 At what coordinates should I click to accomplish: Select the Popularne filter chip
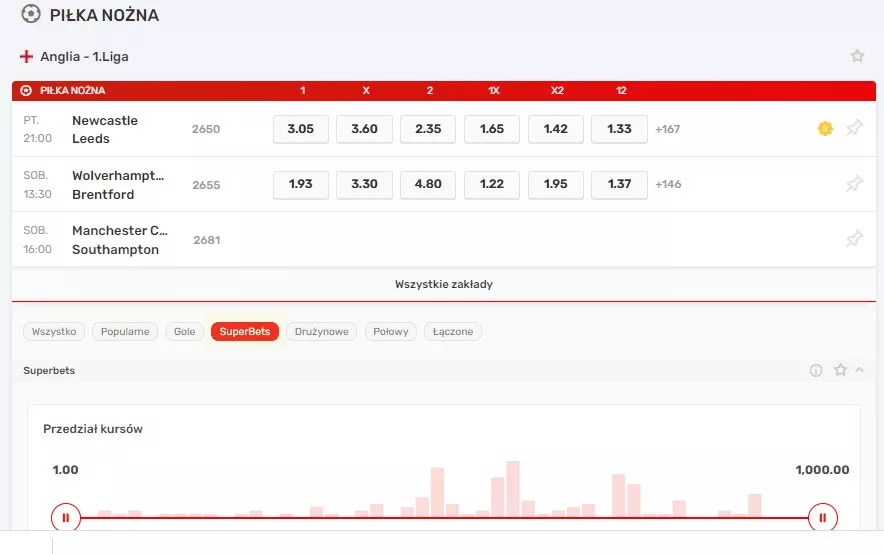125,331
